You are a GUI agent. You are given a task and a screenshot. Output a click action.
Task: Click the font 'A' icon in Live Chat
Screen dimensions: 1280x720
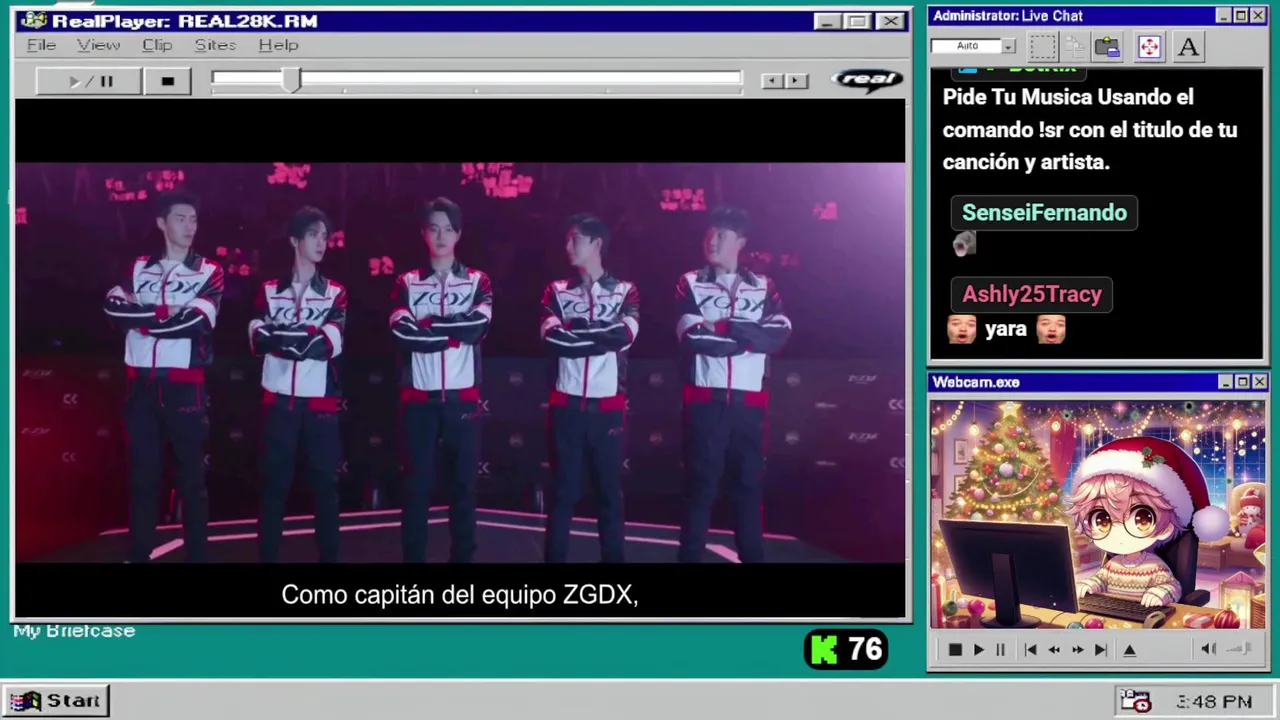[x=1188, y=46]
